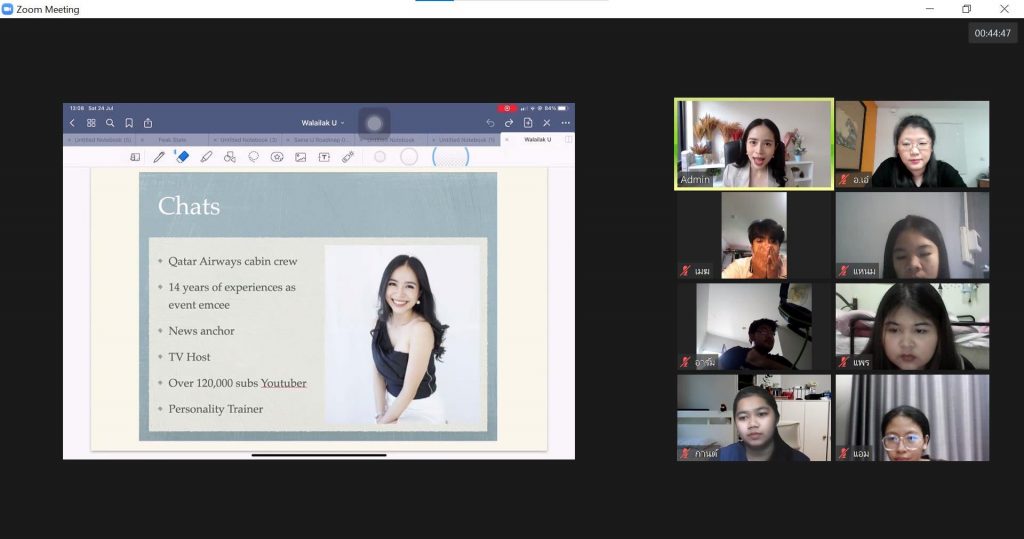Image resolution: width=1024 pixels, height=539 pixels.
Task: Select the Shapes tool
Action: [x=230, y=157]
